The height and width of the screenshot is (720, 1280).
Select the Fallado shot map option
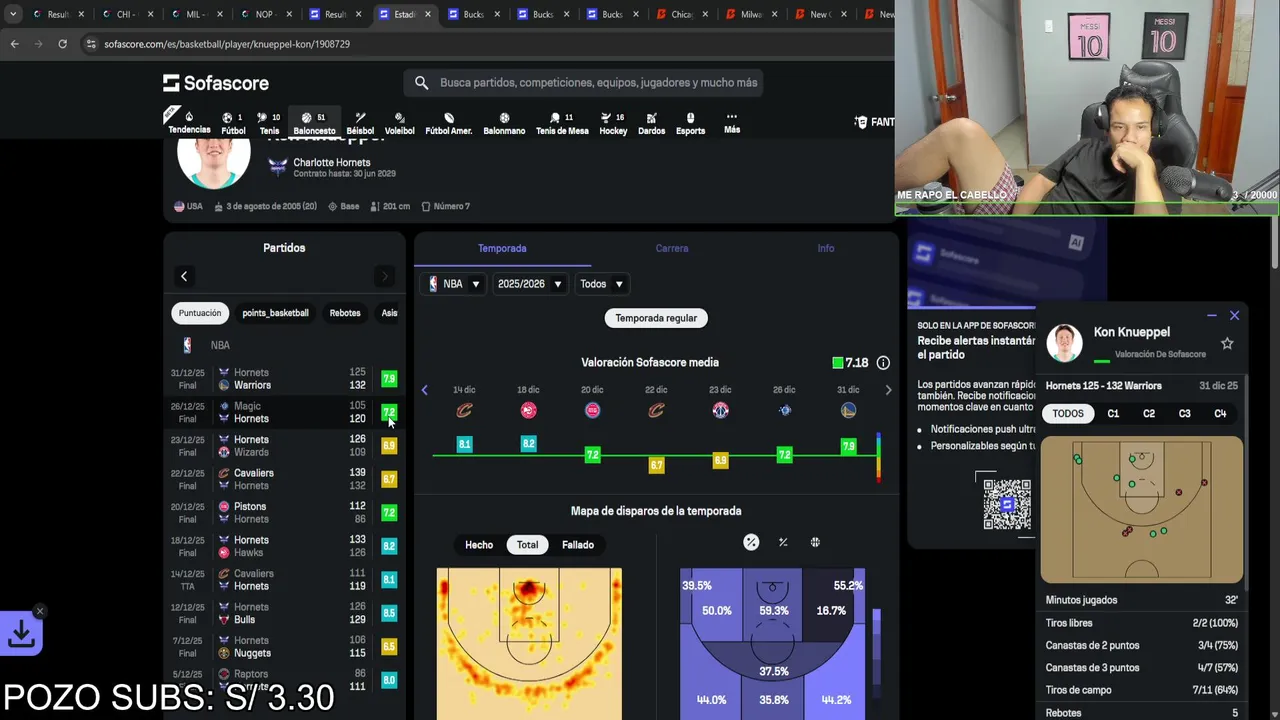pos(578,545)
